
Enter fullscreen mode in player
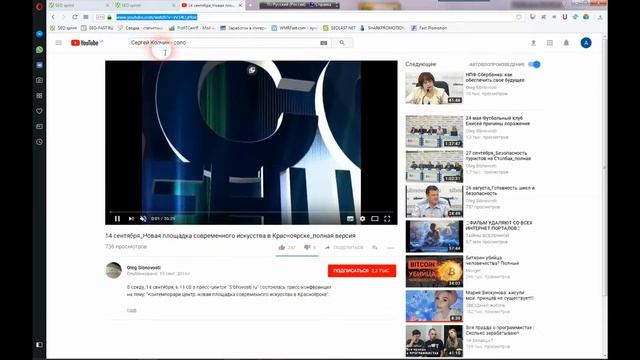387,219
